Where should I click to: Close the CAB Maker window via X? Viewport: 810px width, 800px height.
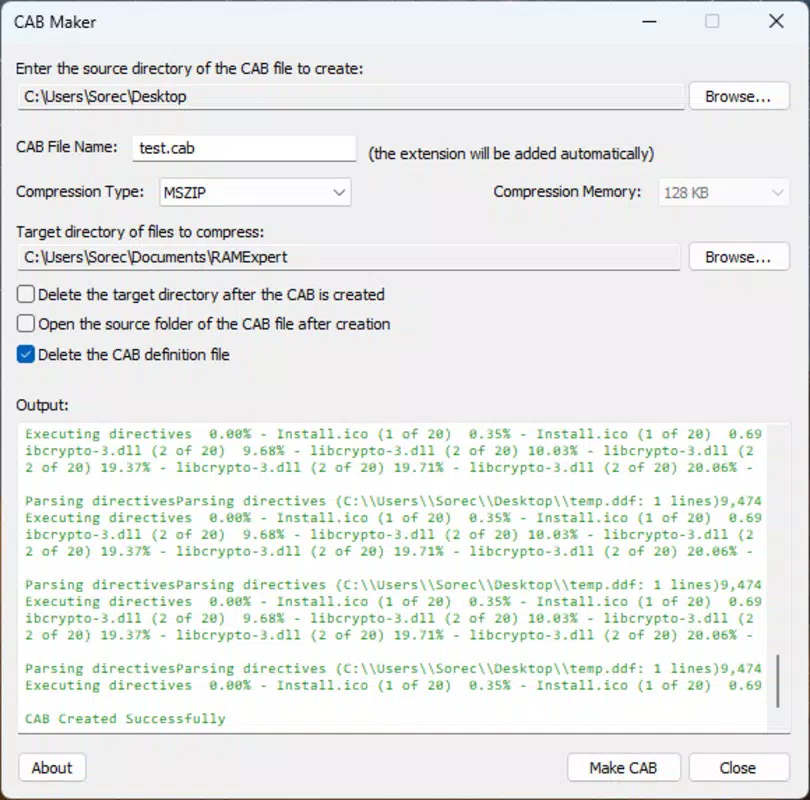tap(776, 22)
